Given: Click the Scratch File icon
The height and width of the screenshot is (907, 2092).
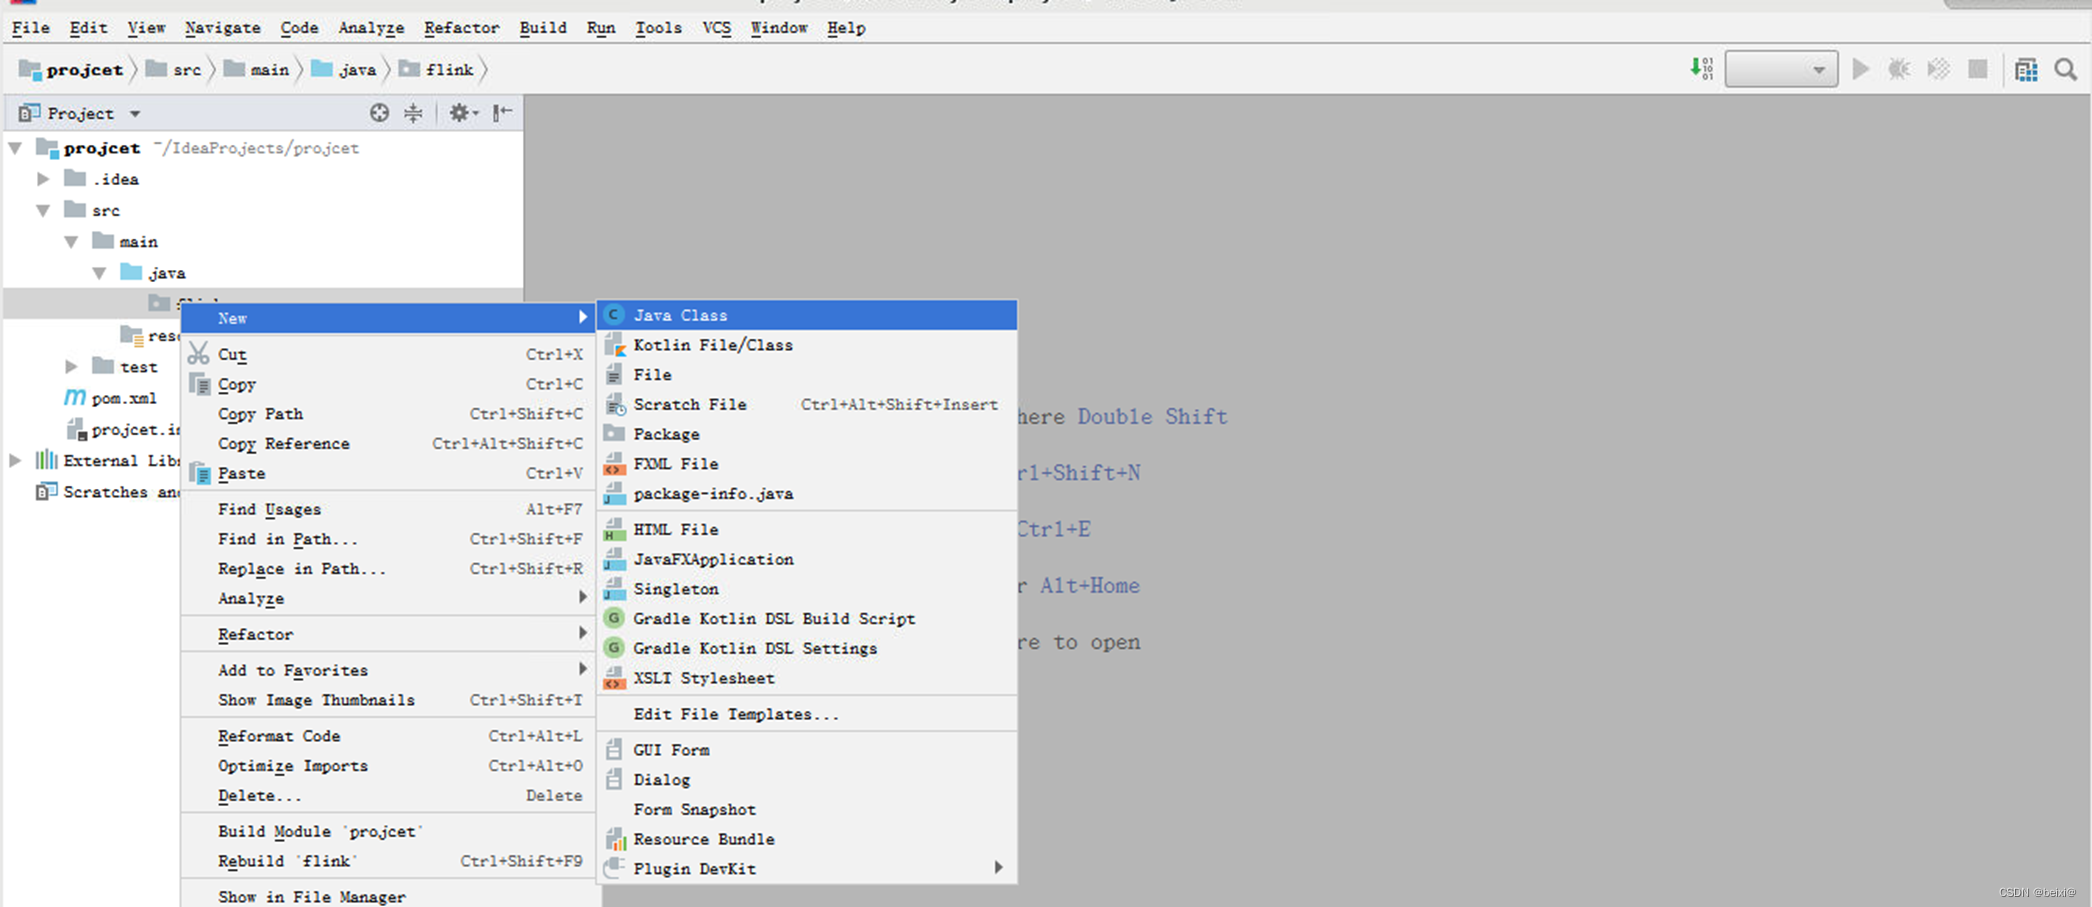Looking at the screenshot, I should (x=614, y=404).
